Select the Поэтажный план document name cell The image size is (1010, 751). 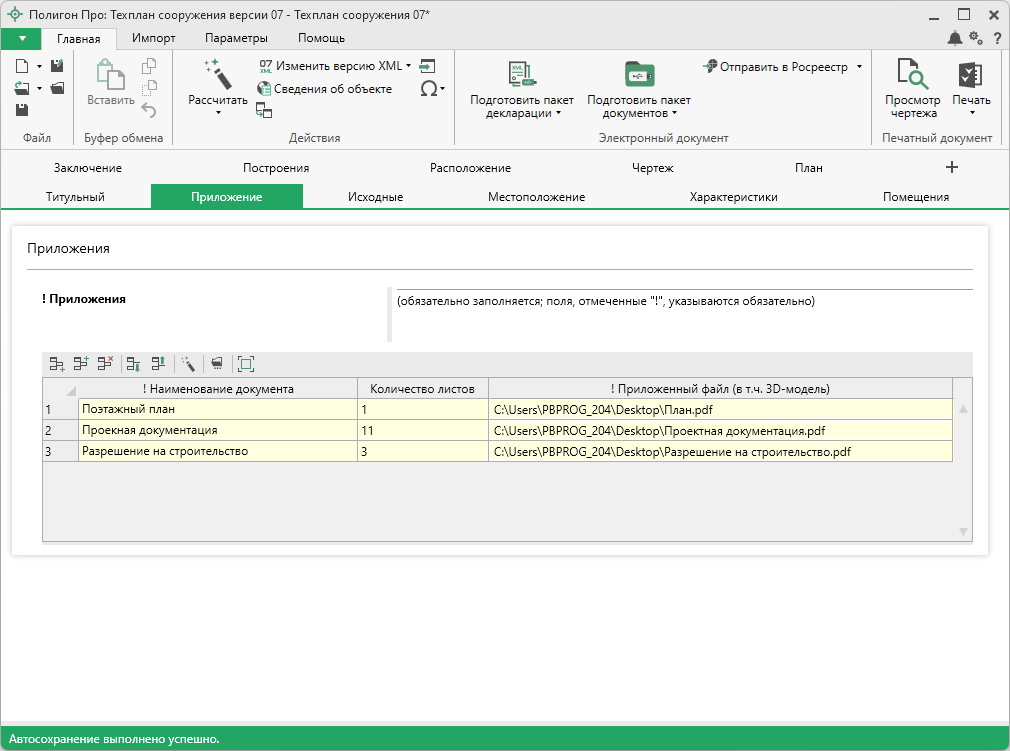coord(217,409)
